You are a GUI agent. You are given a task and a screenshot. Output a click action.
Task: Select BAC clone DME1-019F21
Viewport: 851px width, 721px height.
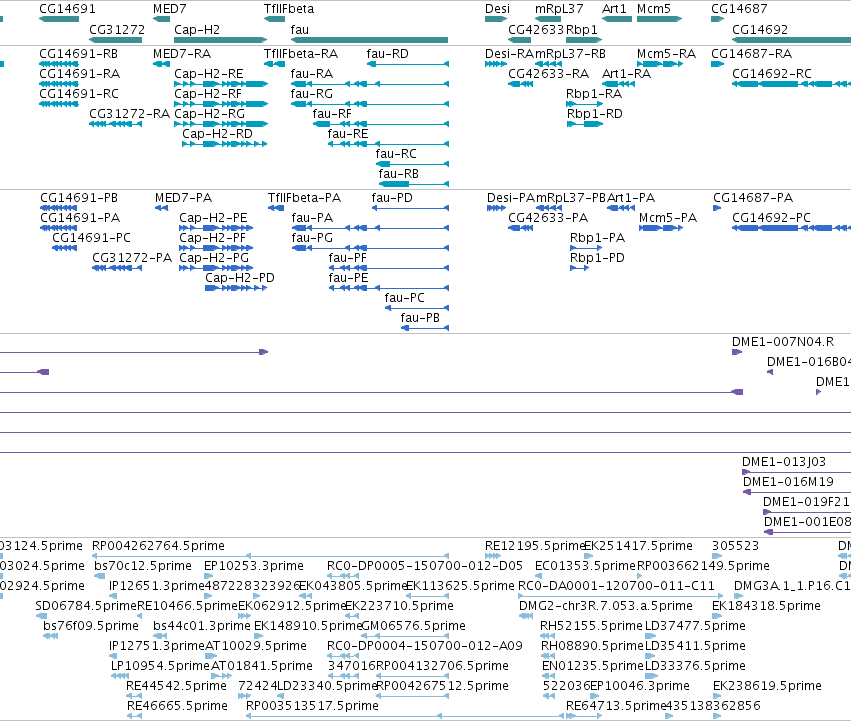tap(807, 512)
